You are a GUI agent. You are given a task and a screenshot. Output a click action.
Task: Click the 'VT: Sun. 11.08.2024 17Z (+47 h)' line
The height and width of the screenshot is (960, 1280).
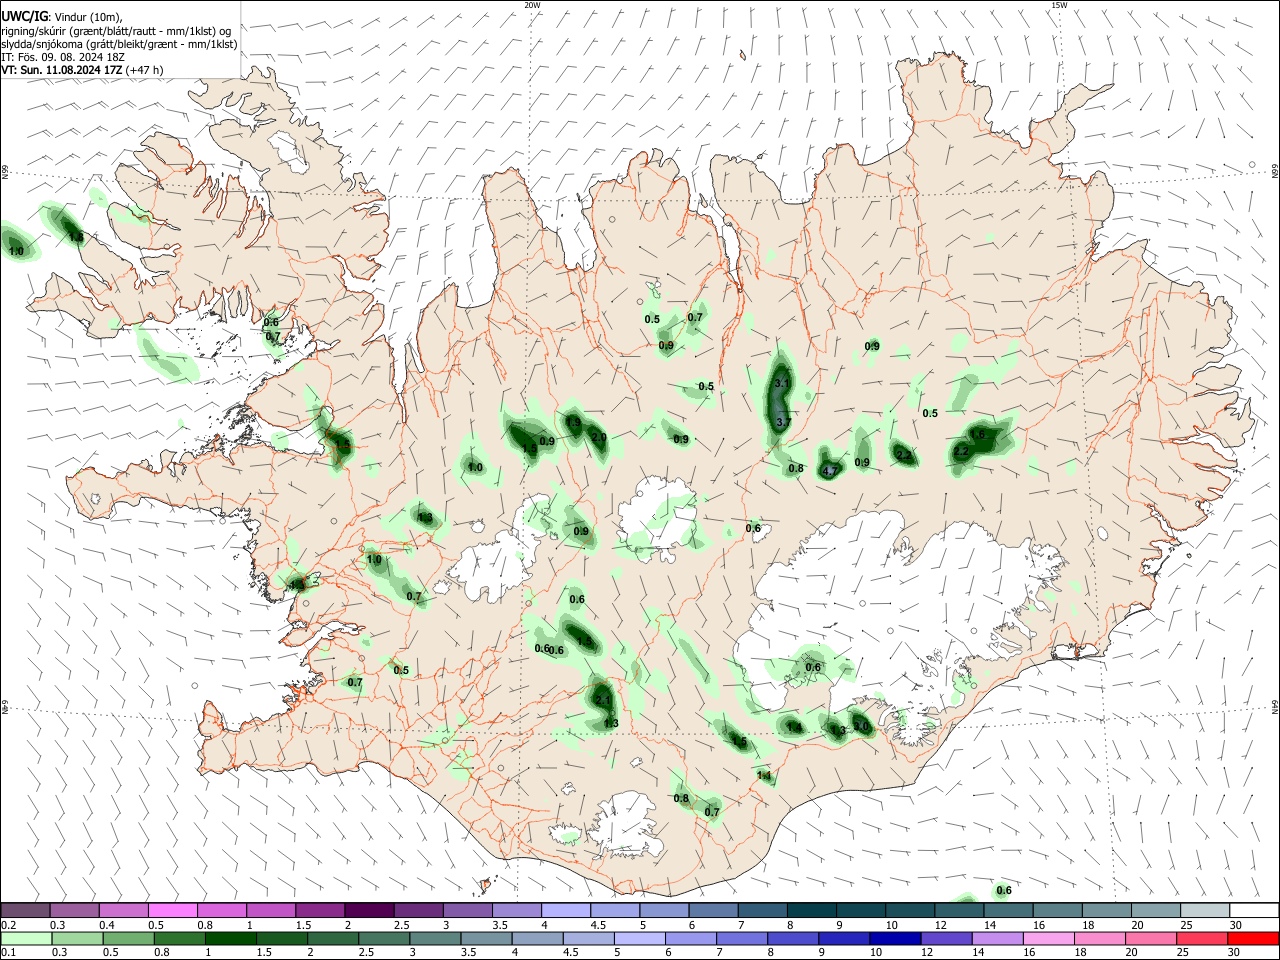tap(82, 70)
